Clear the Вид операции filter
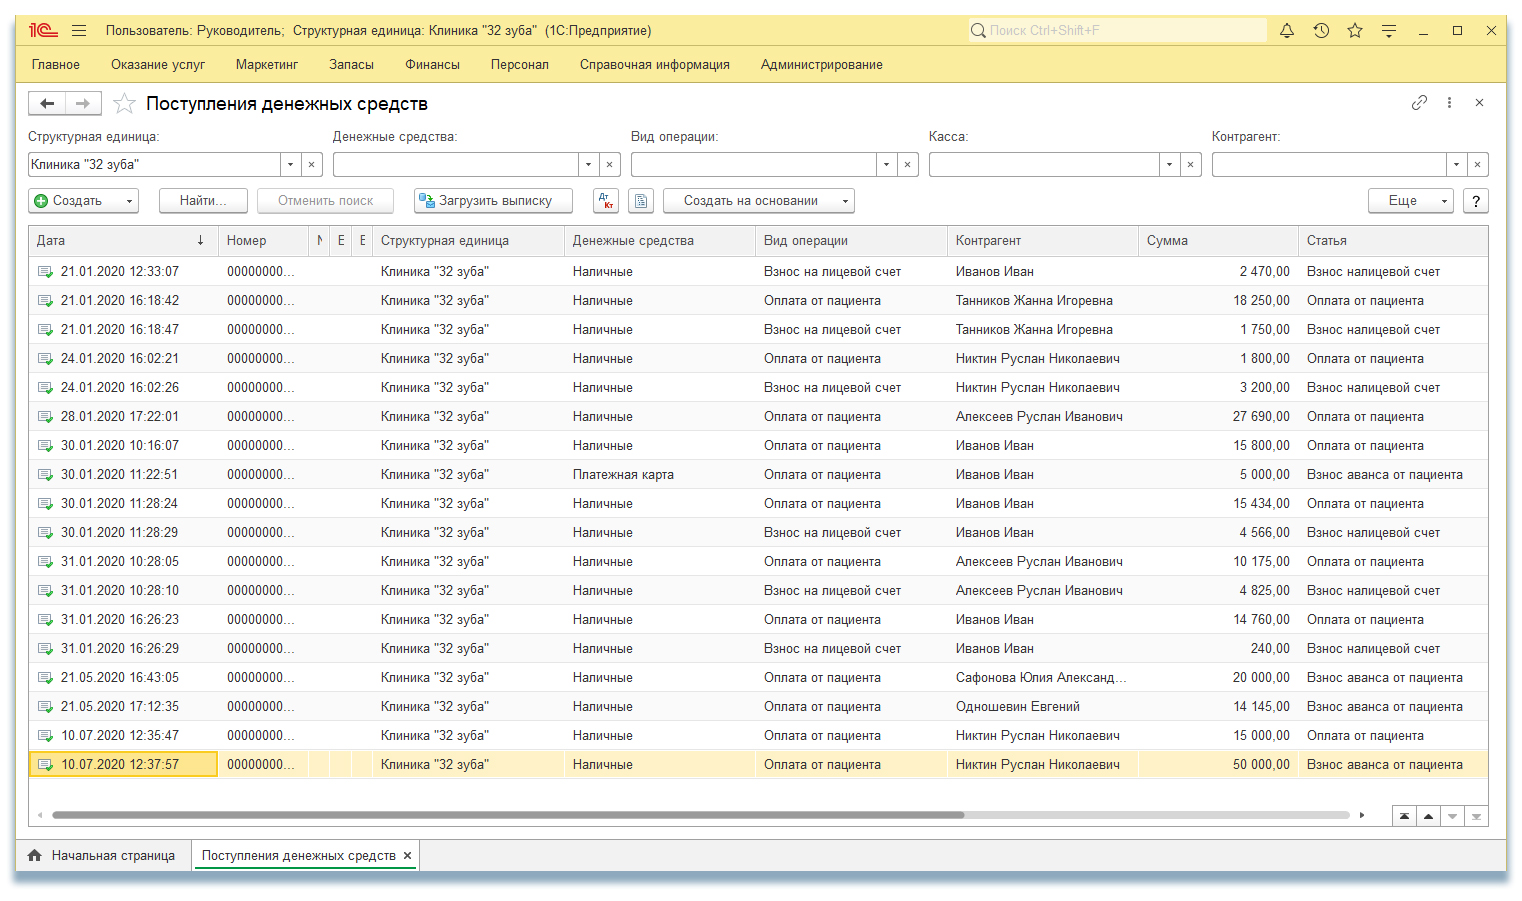Viewport: 1522px width, 901px height. [908, 164]
